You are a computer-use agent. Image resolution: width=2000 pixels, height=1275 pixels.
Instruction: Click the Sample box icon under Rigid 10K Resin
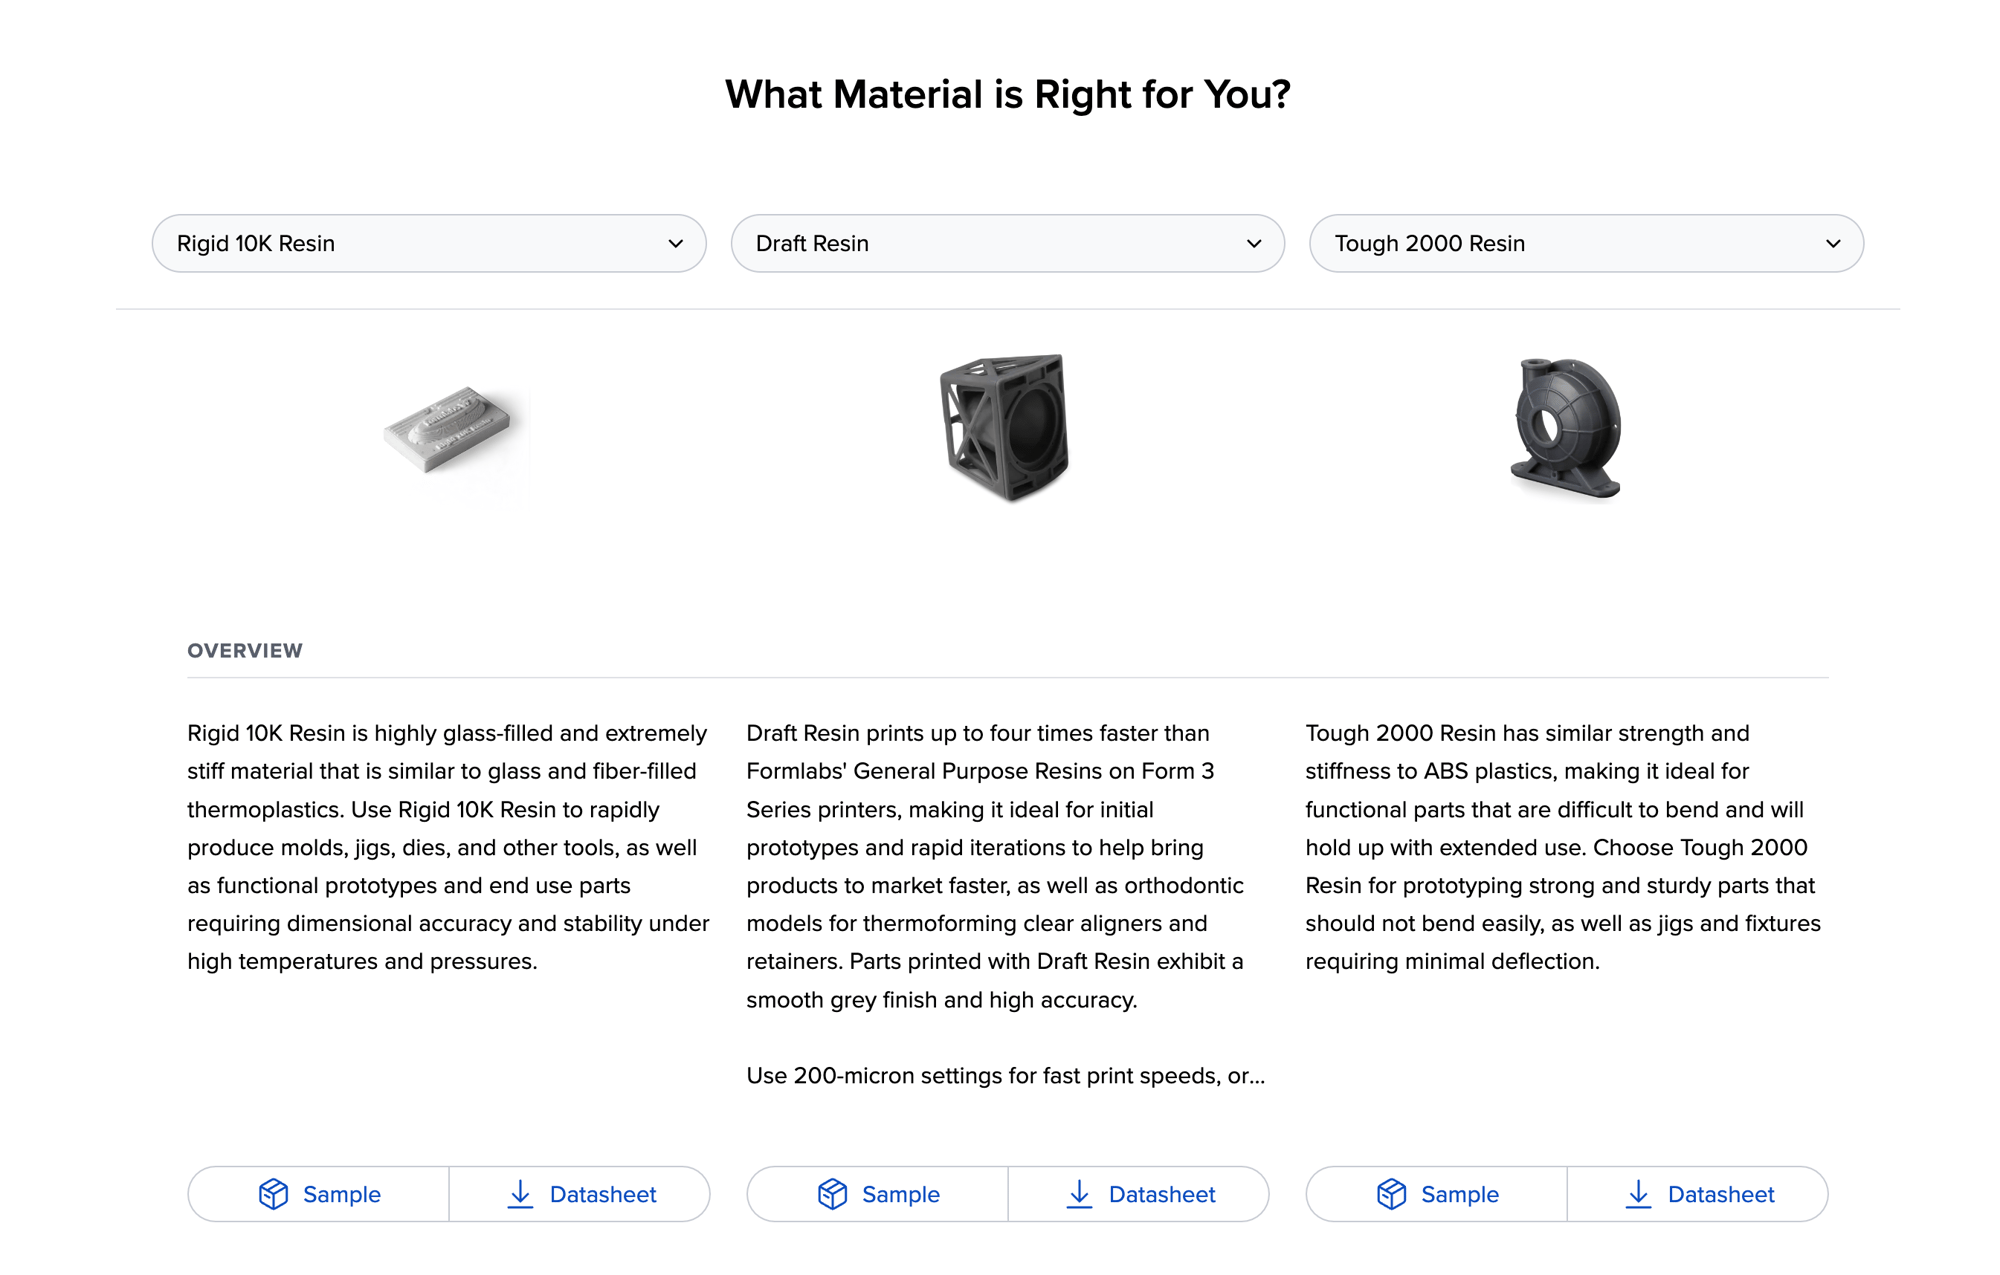coord(272,1194)
